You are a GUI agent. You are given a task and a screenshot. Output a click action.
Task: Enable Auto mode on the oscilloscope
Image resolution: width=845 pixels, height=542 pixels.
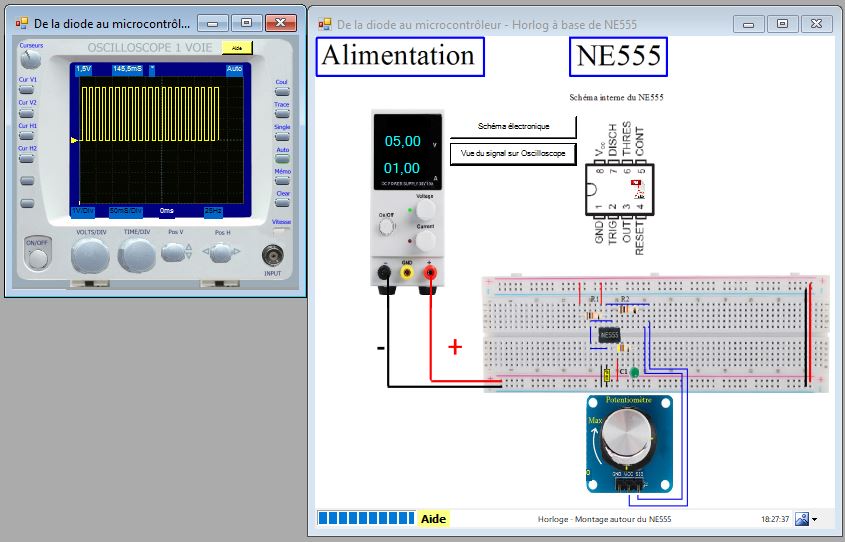pyautogui.click(x=282, y=160)
